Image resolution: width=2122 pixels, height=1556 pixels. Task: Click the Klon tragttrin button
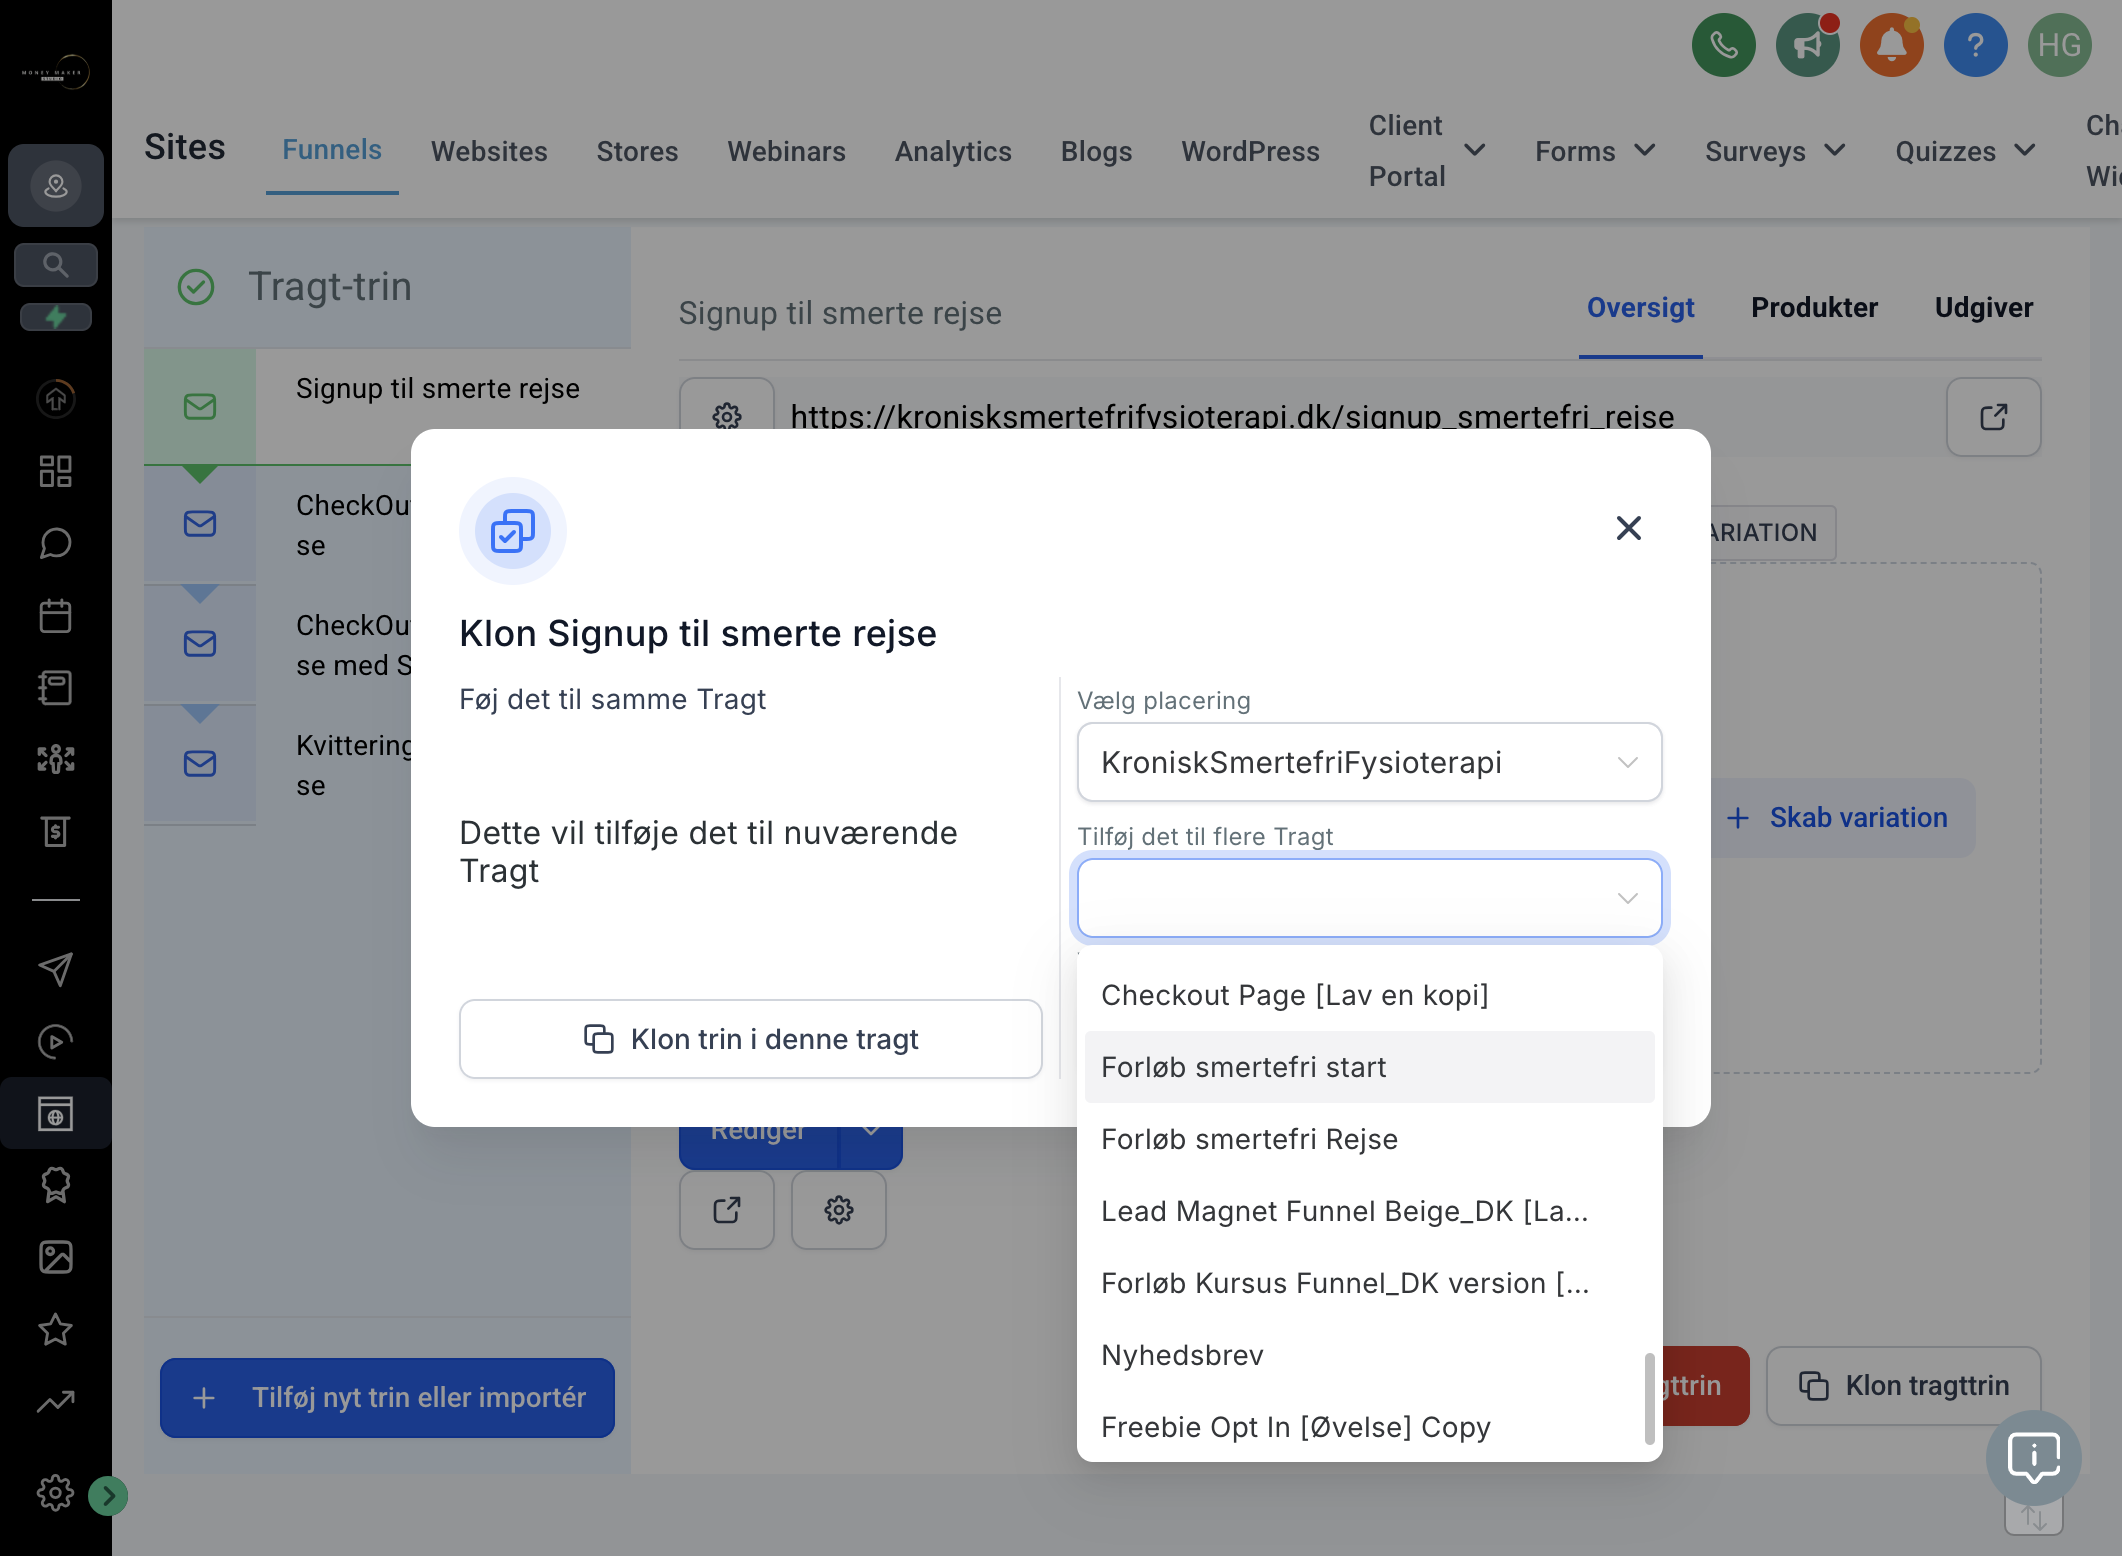point(1903,1386)
